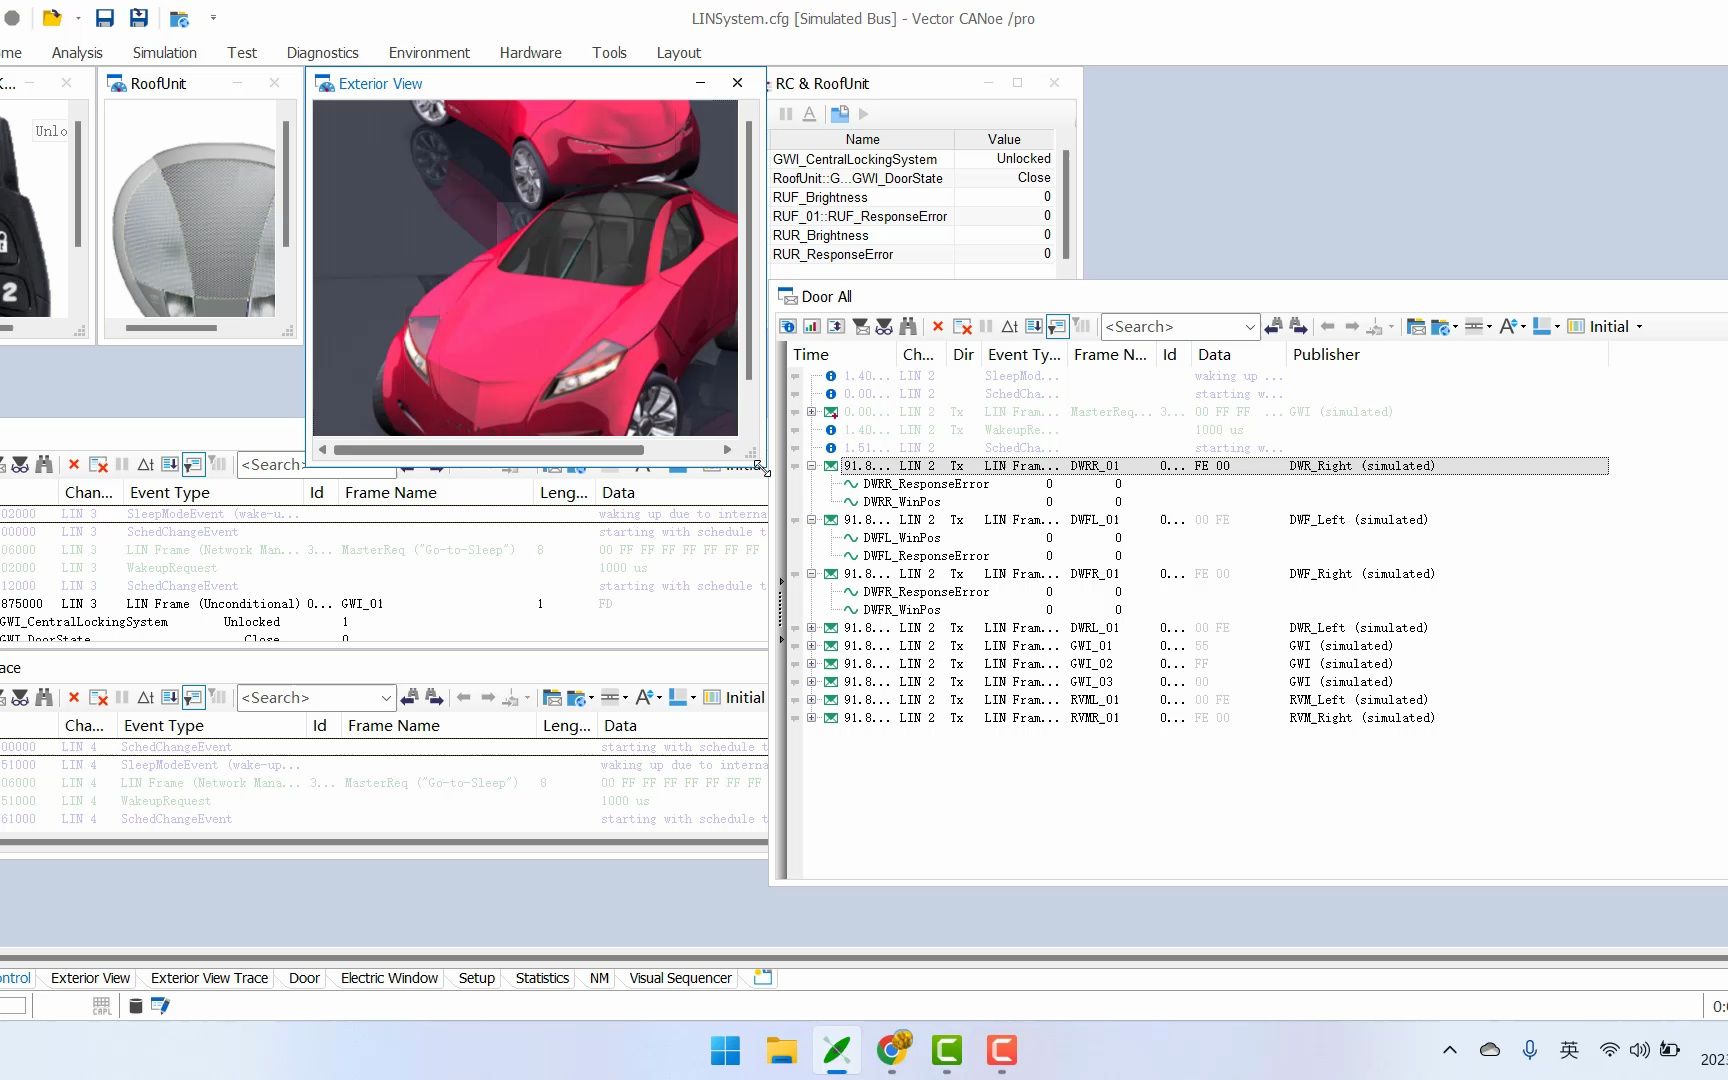Click the Exterior View horizontal scrollbar

coord(489,450)
